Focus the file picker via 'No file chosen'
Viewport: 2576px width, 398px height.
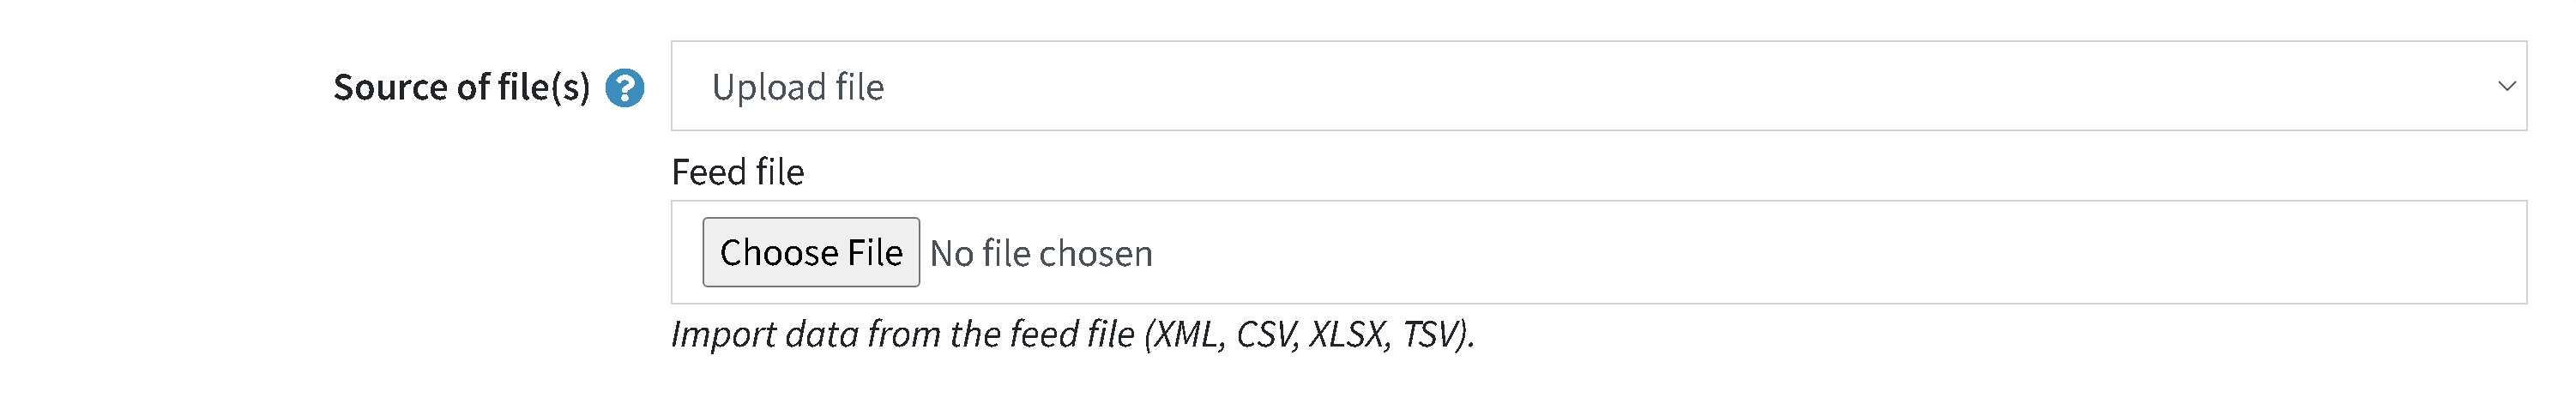1041,253
